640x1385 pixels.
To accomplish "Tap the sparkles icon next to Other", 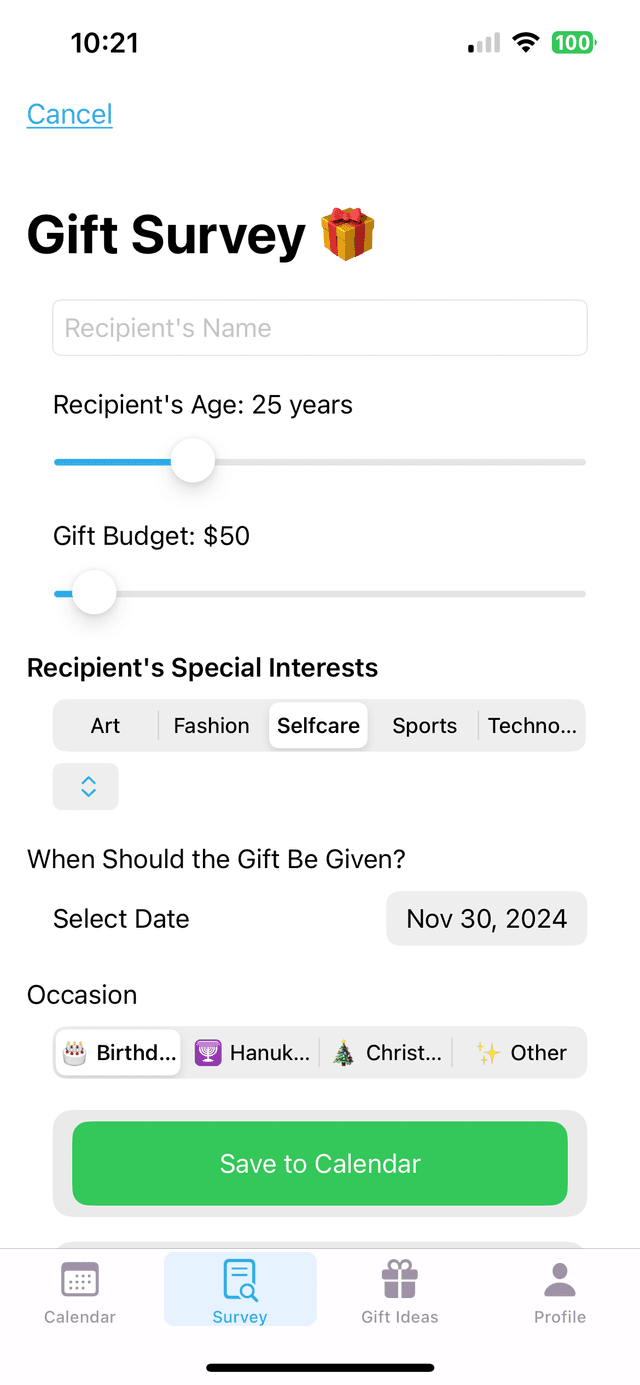I will click(x=487, y=1052).
